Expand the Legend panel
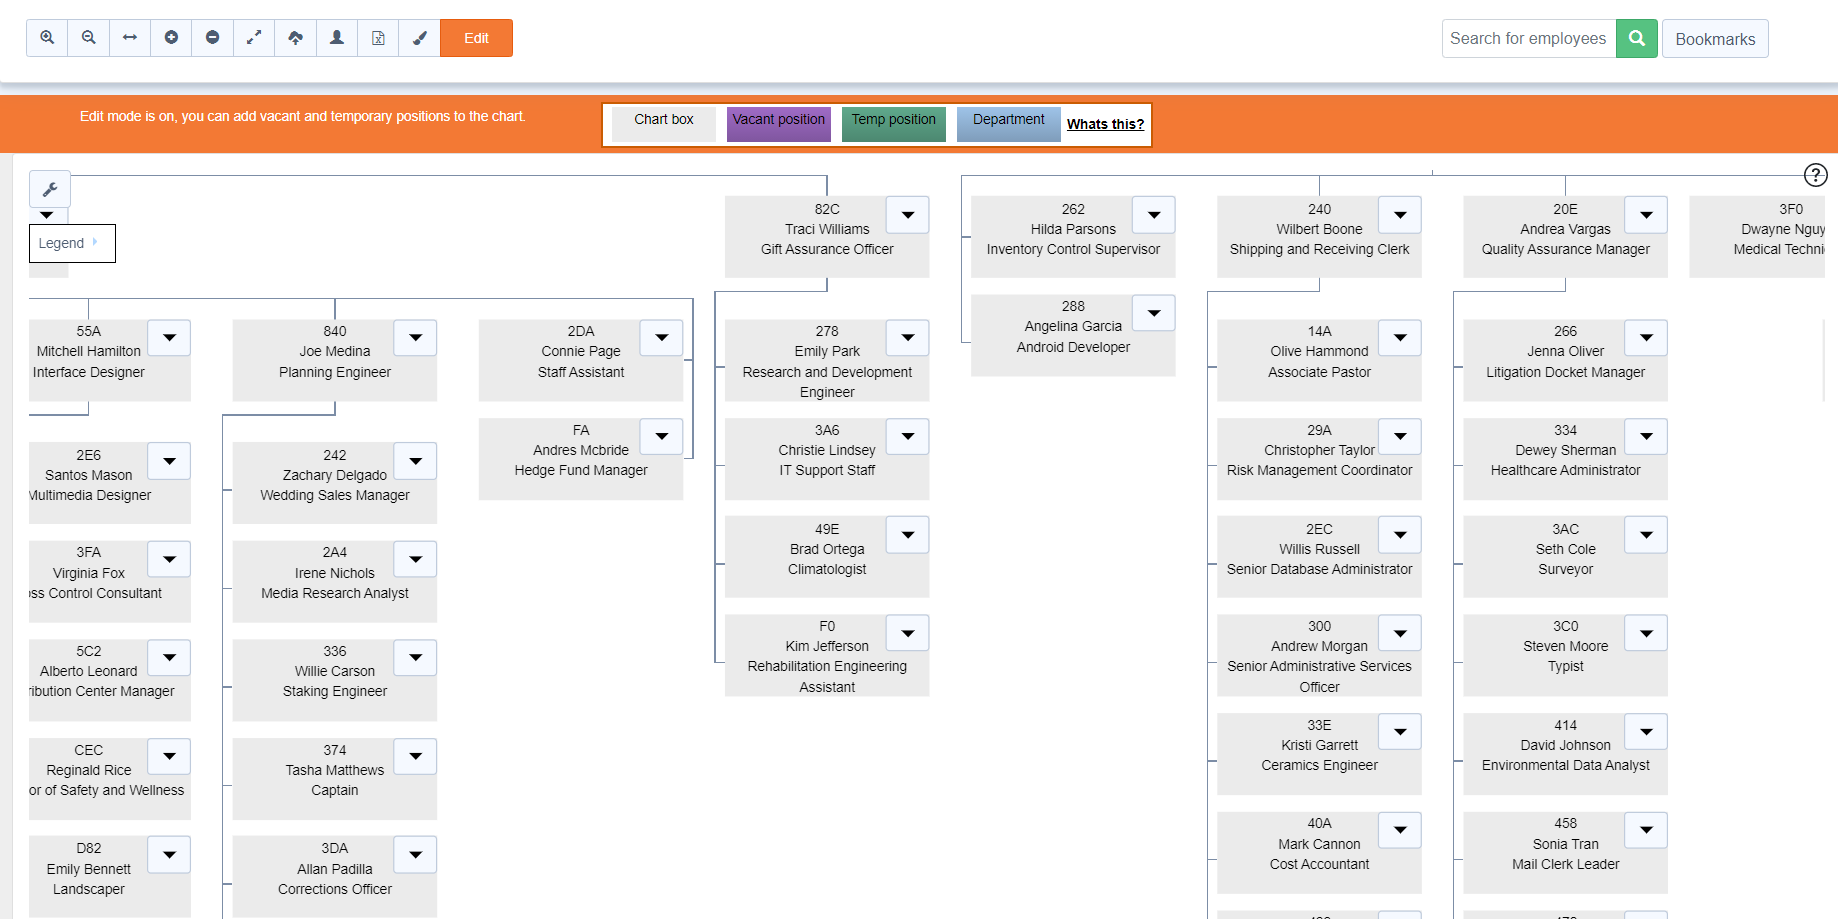Image resolution: width=1838 pixels, height=919 pixels. coord(72,243)
